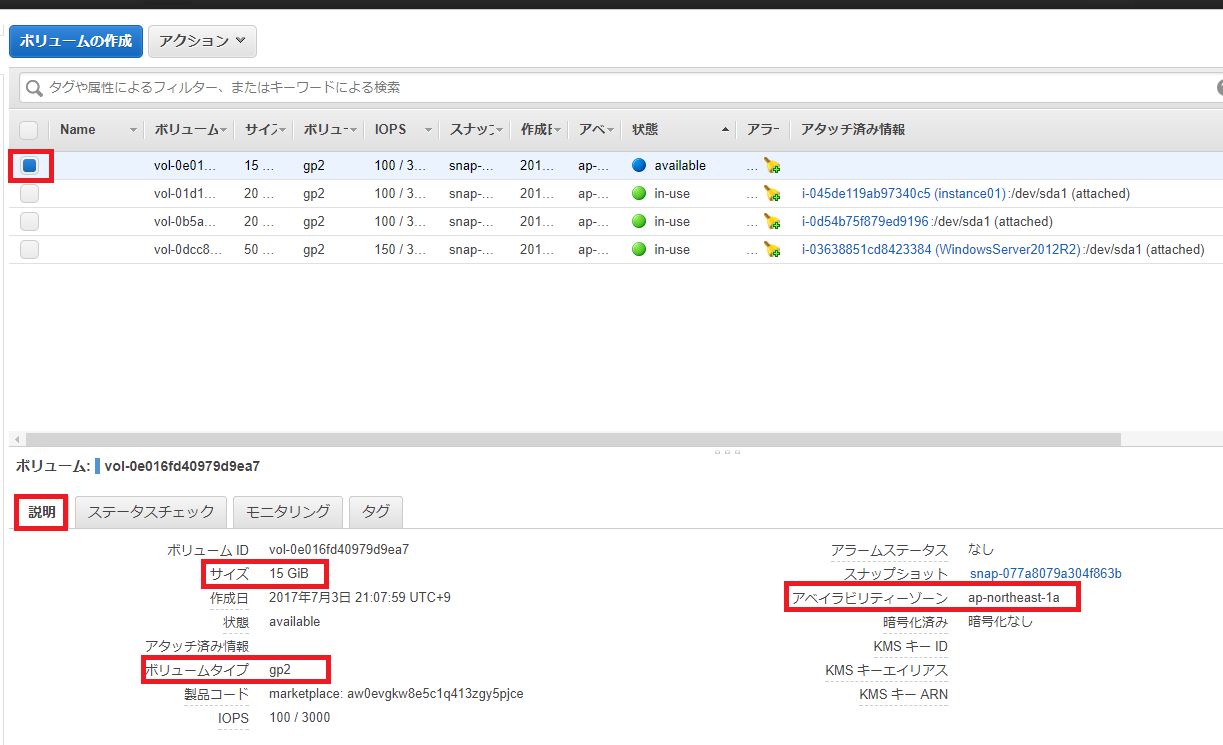Click the create alarm icon for vol-0dcc8

tap(771, 250)
